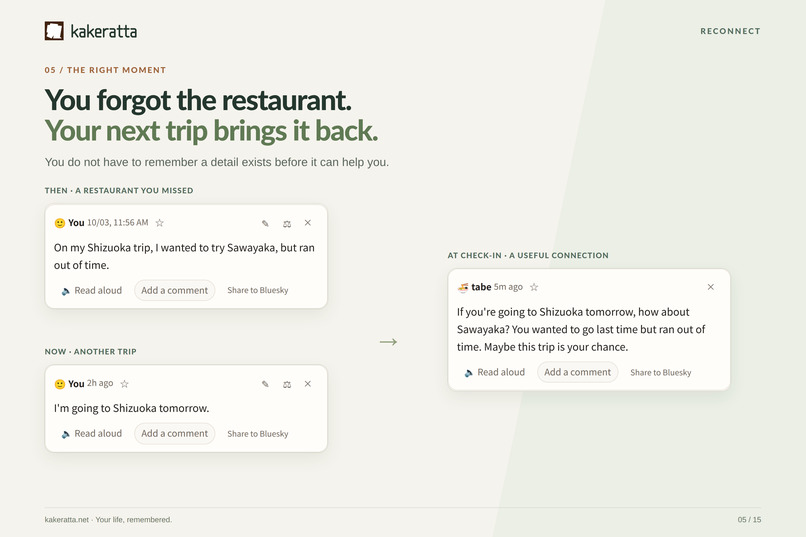The width and height of the screenshot is (806, 537).
Task: Read aloud the 'Shizuoka tomorrow' note
Action: click(91, 434)
